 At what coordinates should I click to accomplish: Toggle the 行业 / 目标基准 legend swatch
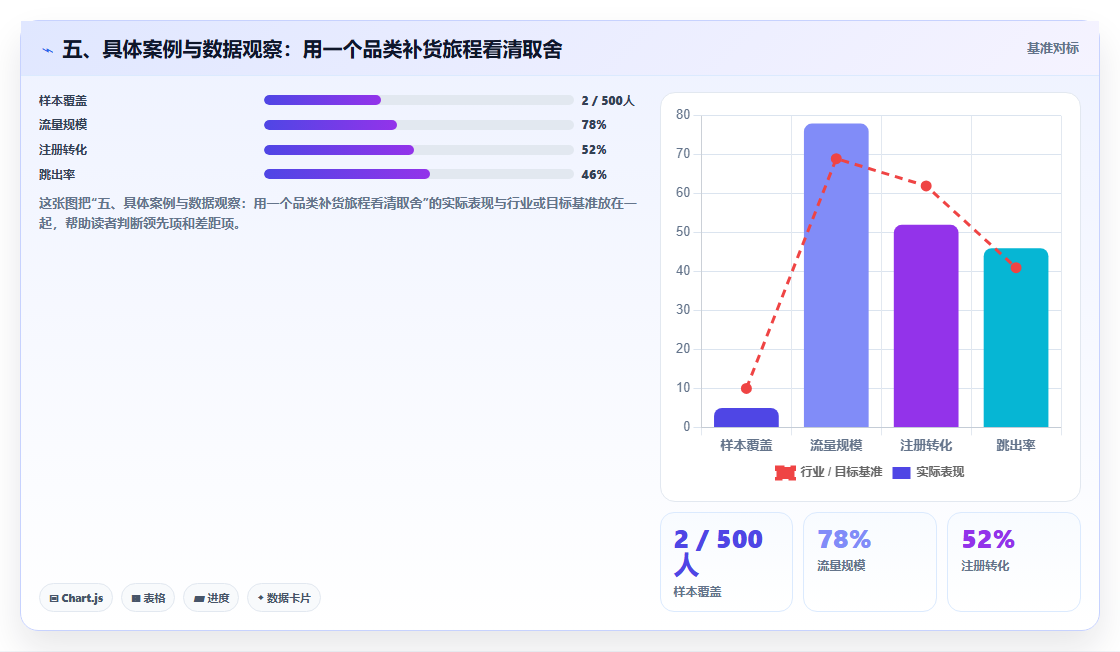click(x=785, y=472)
